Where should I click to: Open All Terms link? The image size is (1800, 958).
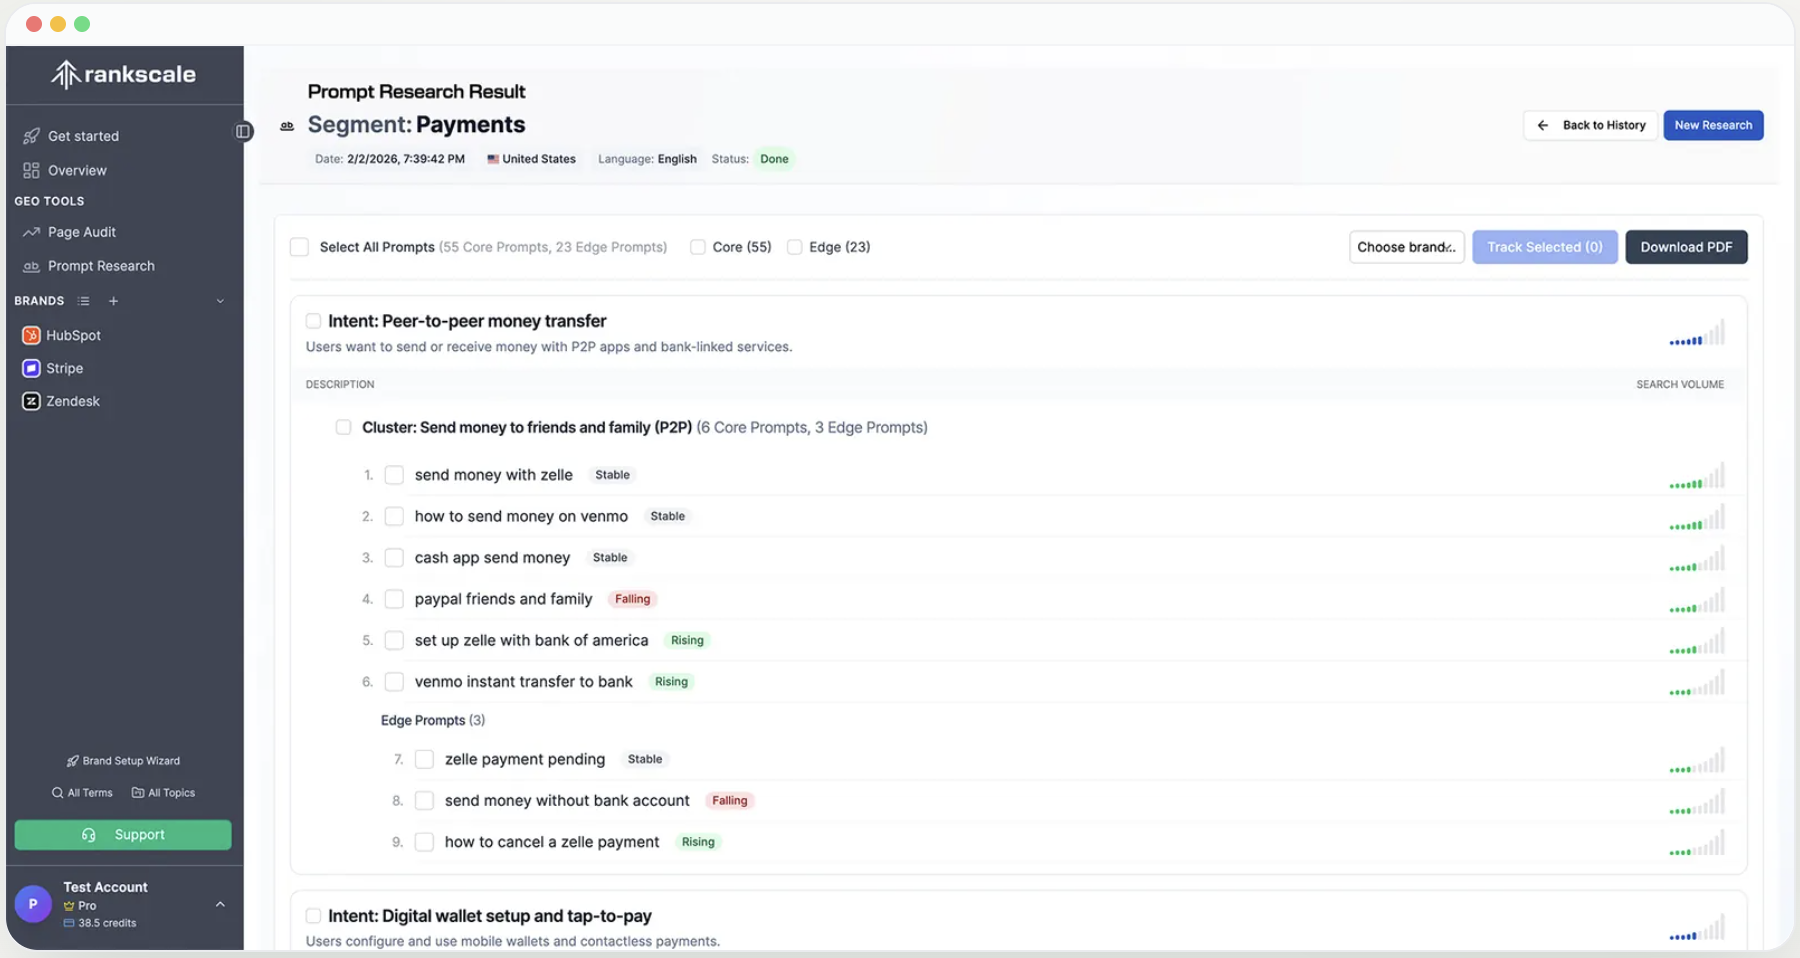[82, 793]
